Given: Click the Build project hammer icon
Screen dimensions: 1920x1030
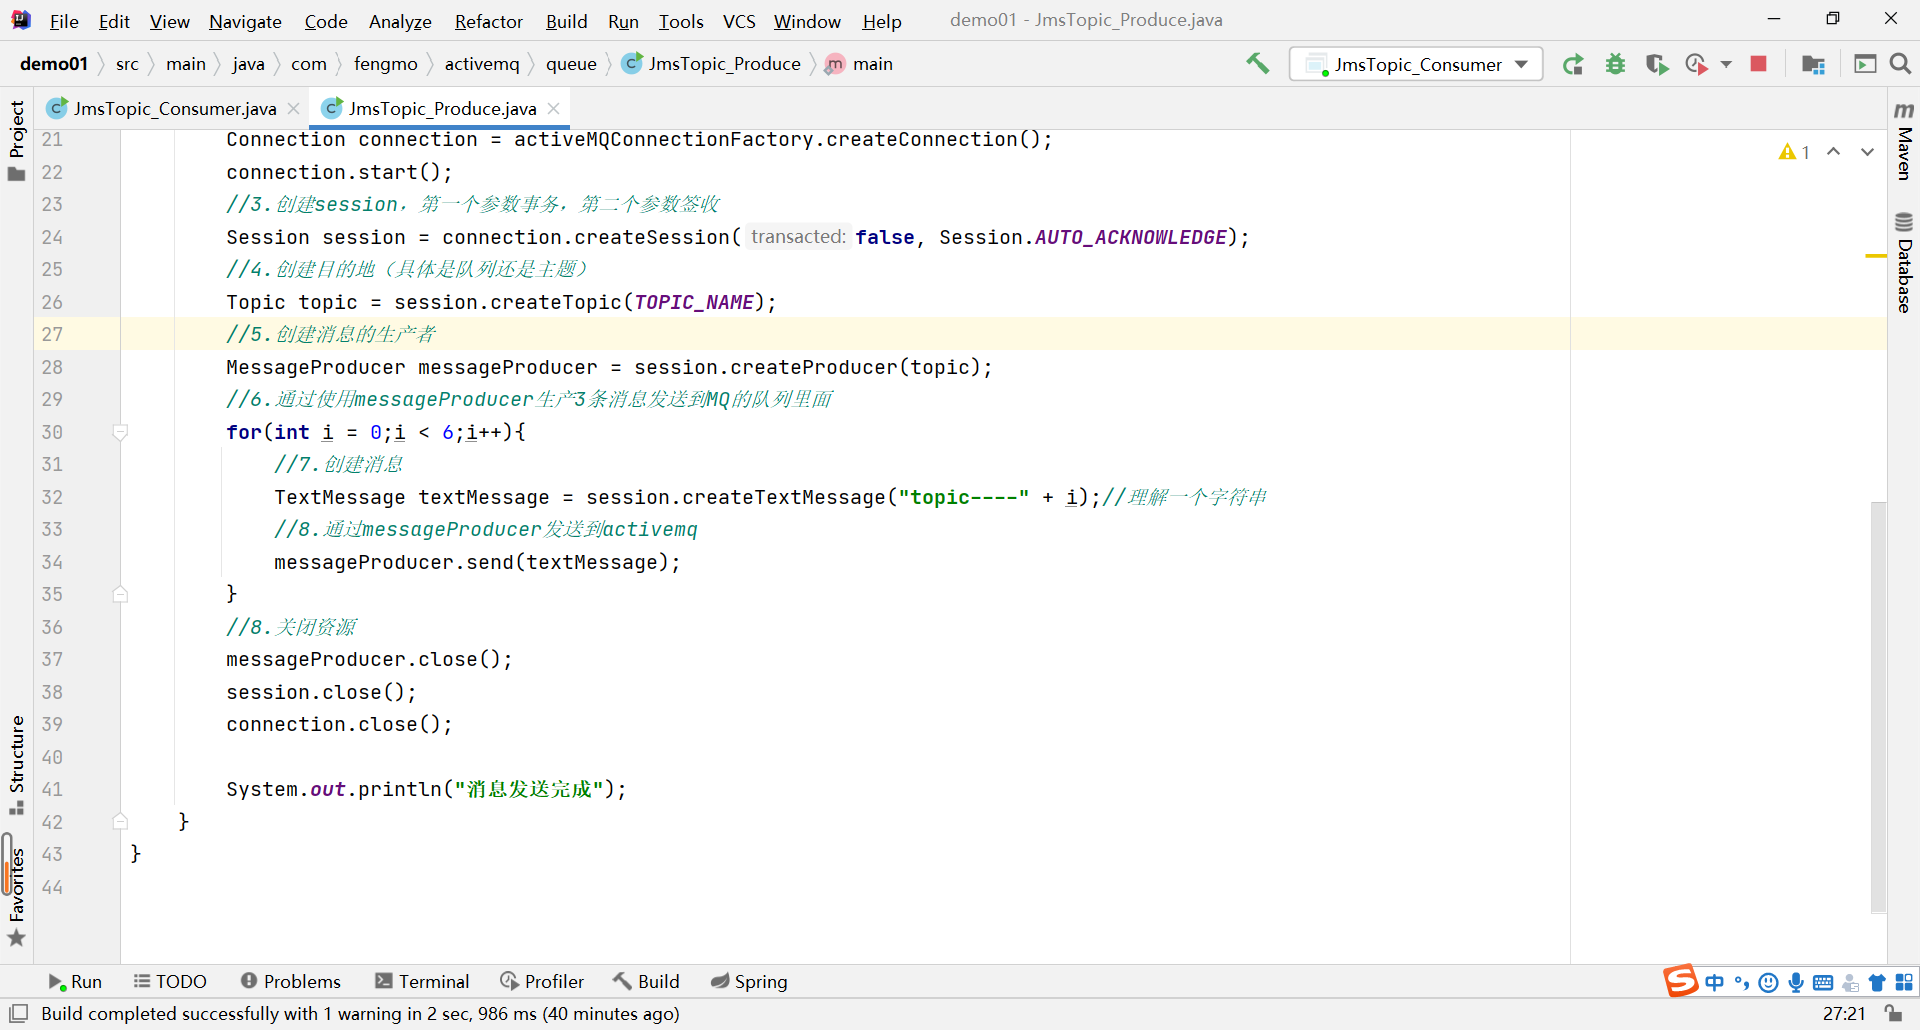Looking at the screenshot, I should 1257,64.
